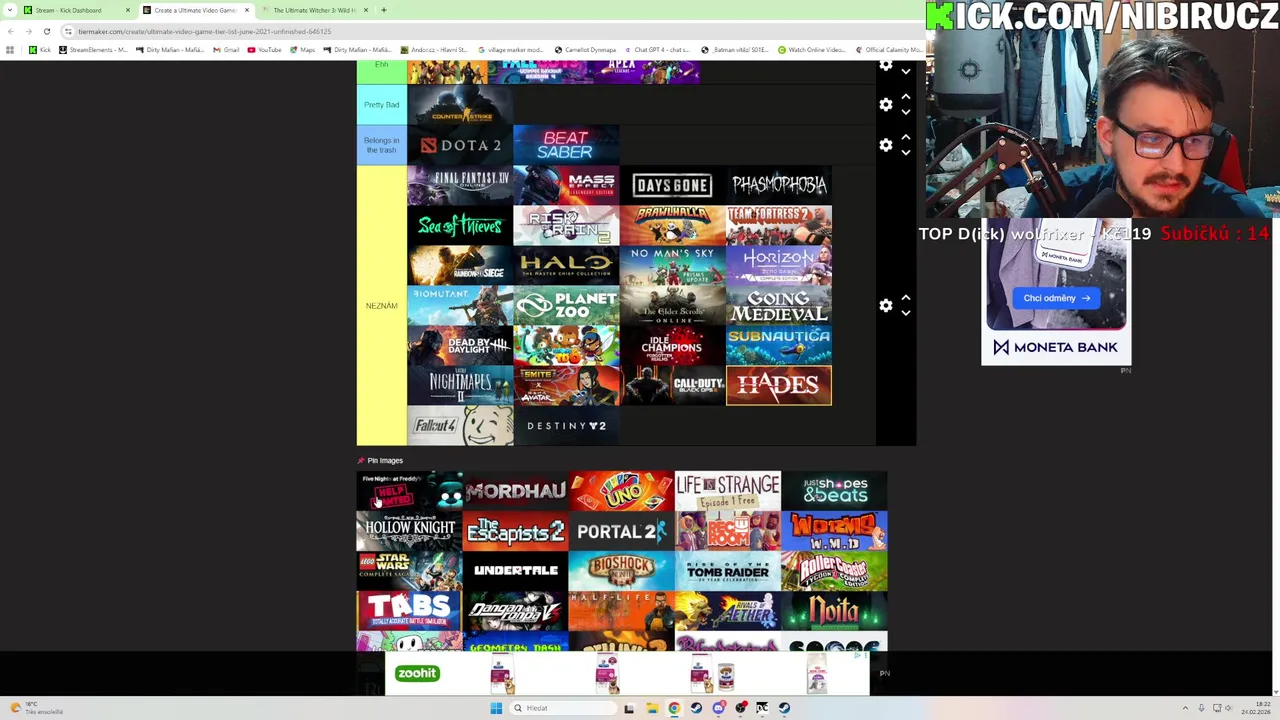Open Discord from the taskbar
The height and width of the screenshot is (720, 1280).
pyautogui.click(x=718, y=708)
